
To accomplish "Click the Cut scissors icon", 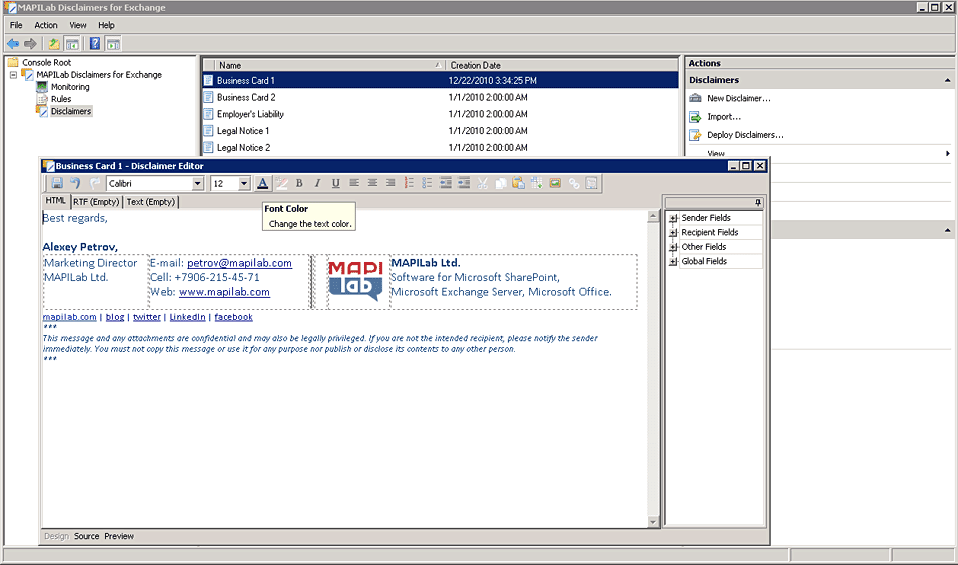I will [x=482, y=183].
